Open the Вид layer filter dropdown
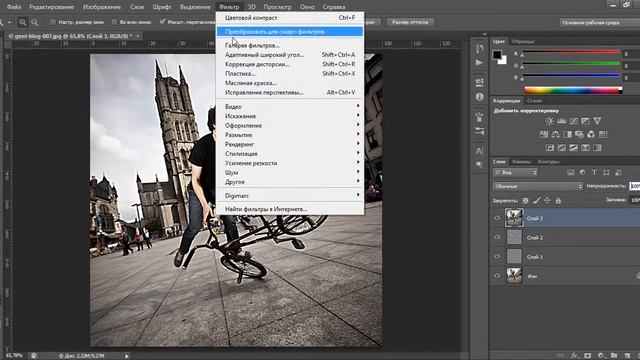 [515, 173]
